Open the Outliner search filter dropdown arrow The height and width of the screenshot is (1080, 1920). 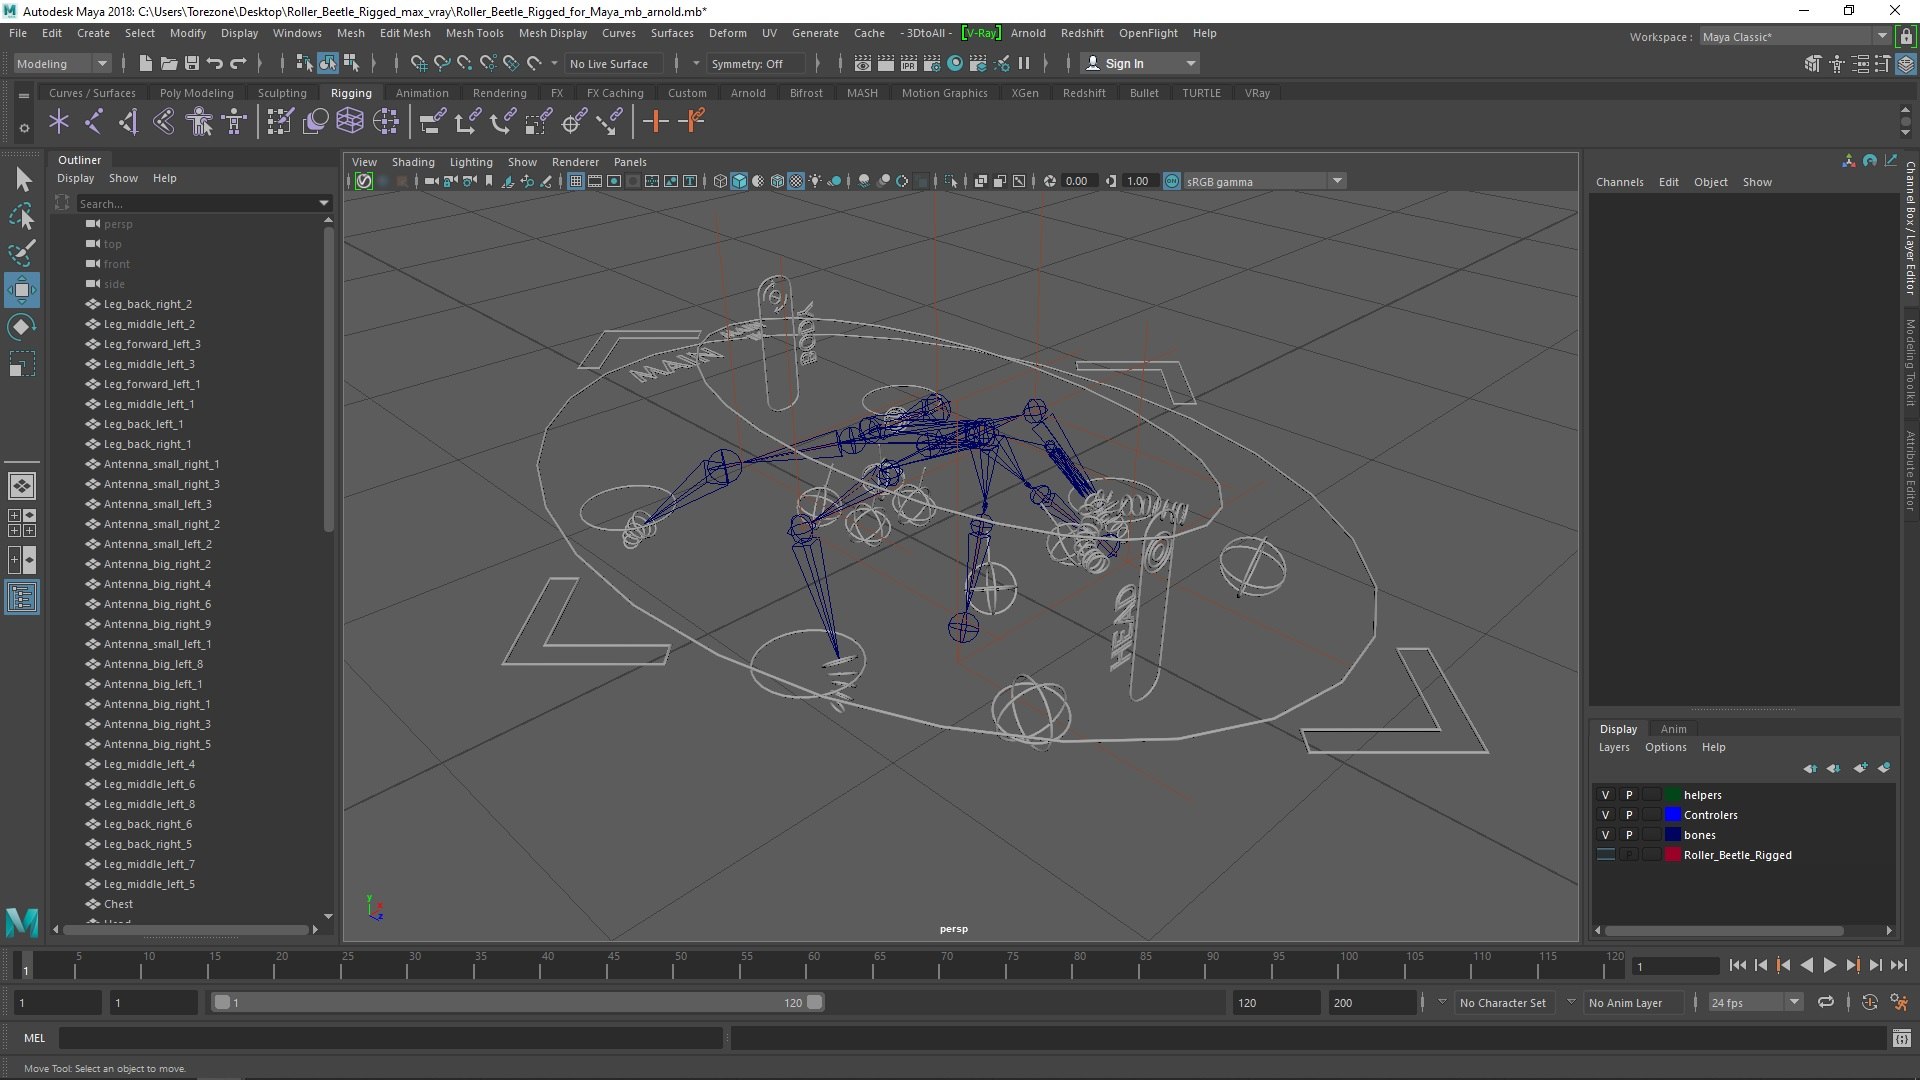[x=324, y=203]
